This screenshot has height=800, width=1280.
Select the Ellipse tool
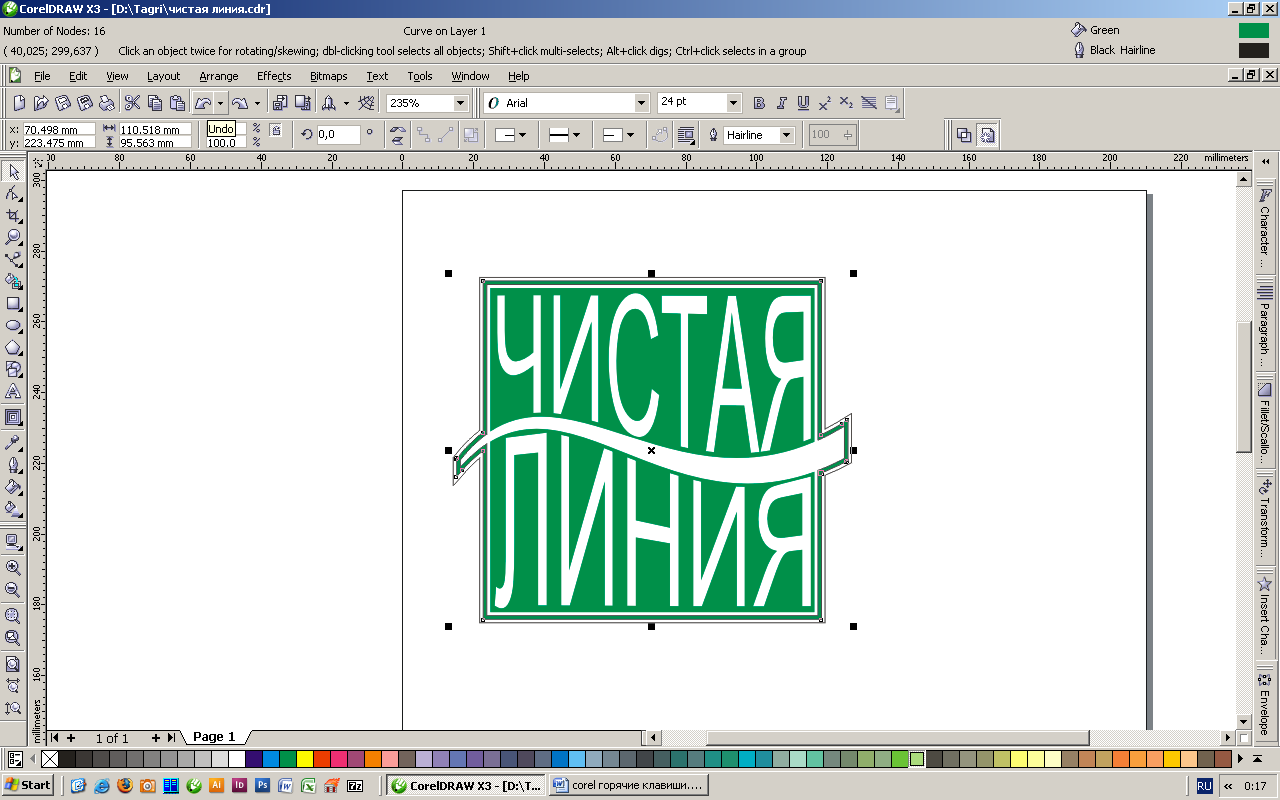(14, 325)
